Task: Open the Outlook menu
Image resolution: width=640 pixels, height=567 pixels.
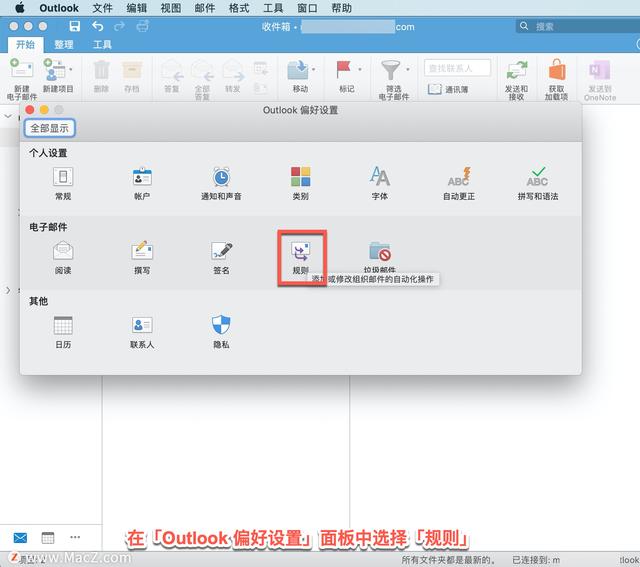Action: click(59, 8)
